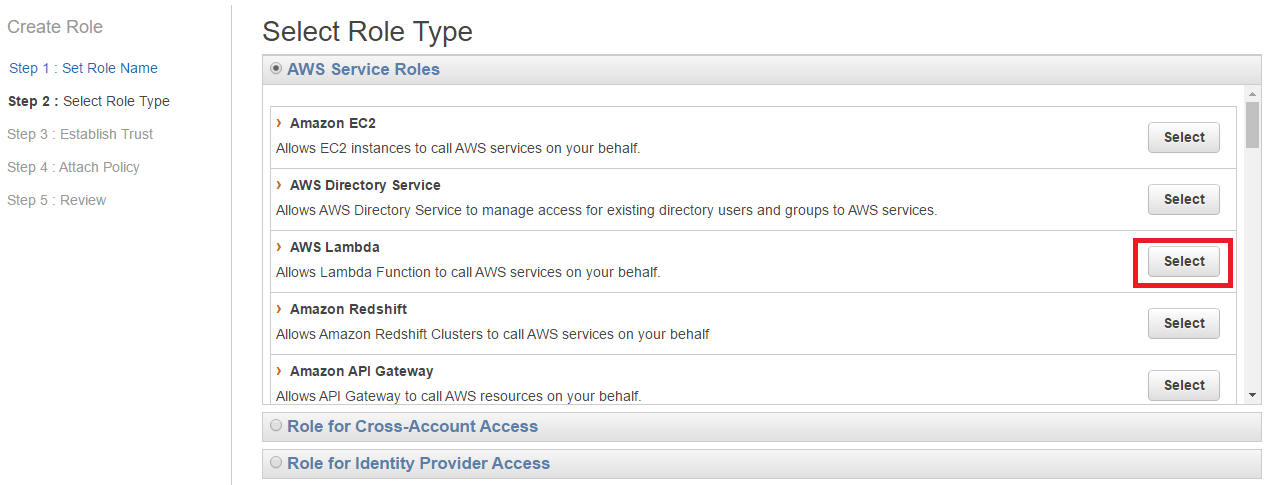
Task: Go back to Step 1: Set Role Name
Action: coord(83,68)
